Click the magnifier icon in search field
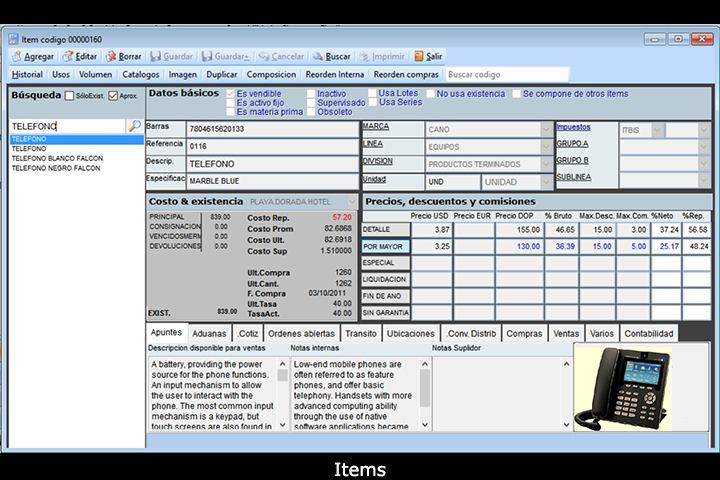The height and width of the screenshot is (480, 720). [134, 126]
